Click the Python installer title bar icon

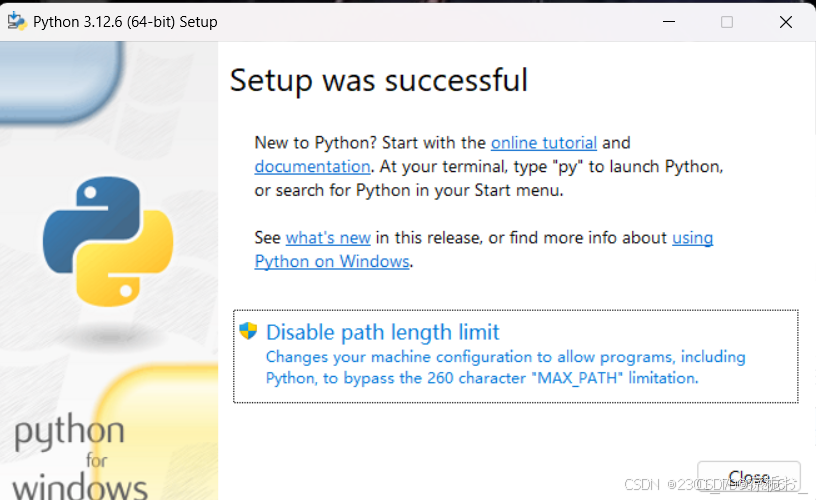(17, 21)
